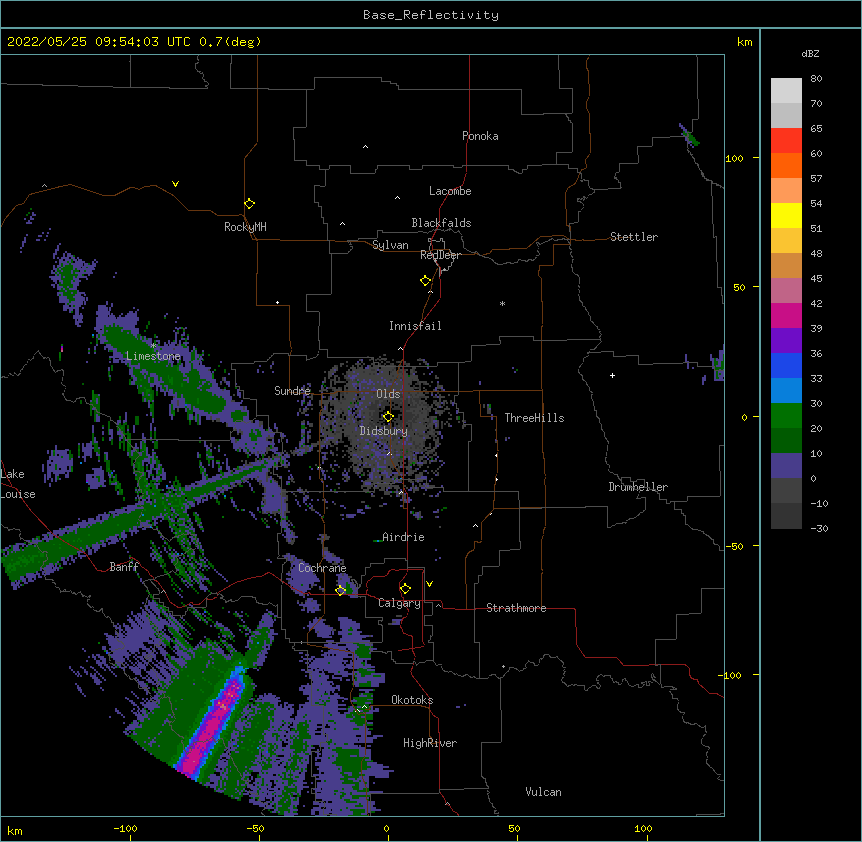Select the RedDeer label
Screen dimensions: 862x842
(x=440, y=255)
